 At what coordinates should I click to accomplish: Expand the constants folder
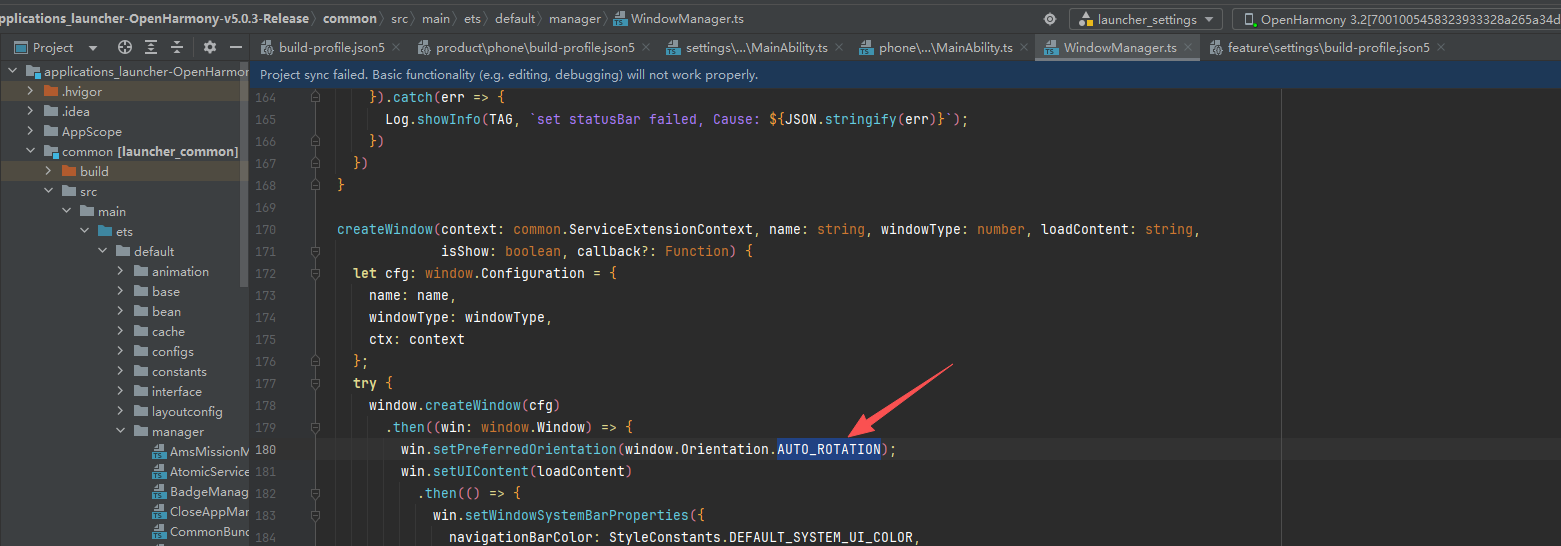(121, 371)
